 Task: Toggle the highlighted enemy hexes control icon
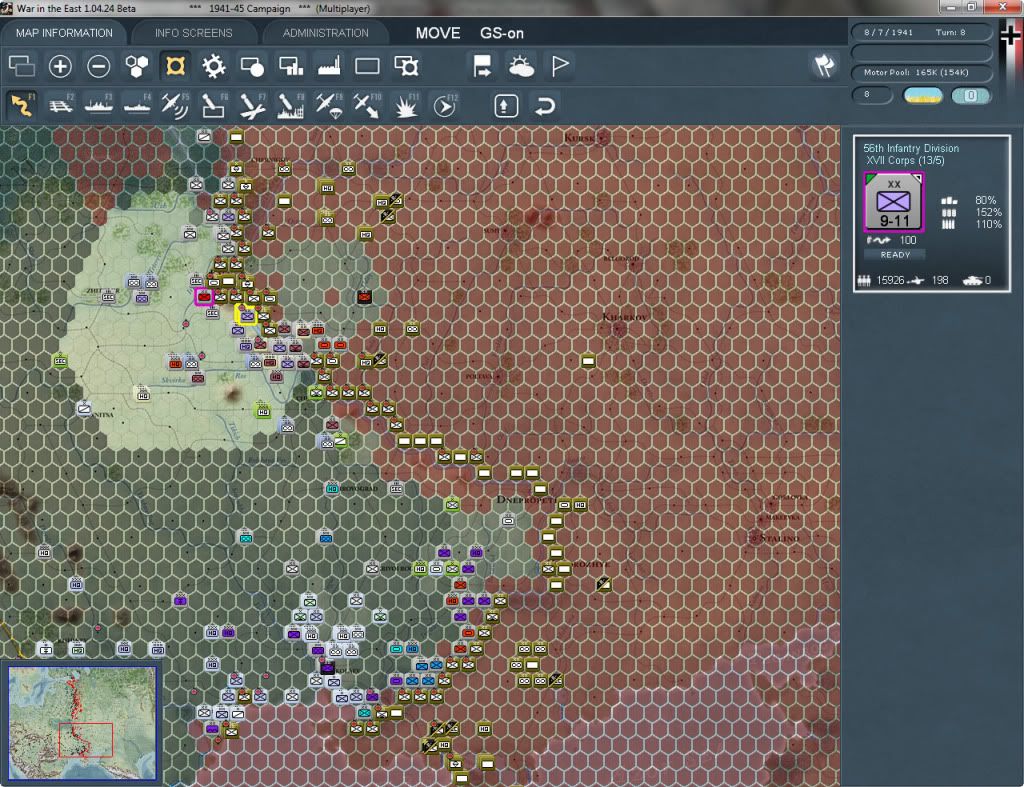click(175, 66)
